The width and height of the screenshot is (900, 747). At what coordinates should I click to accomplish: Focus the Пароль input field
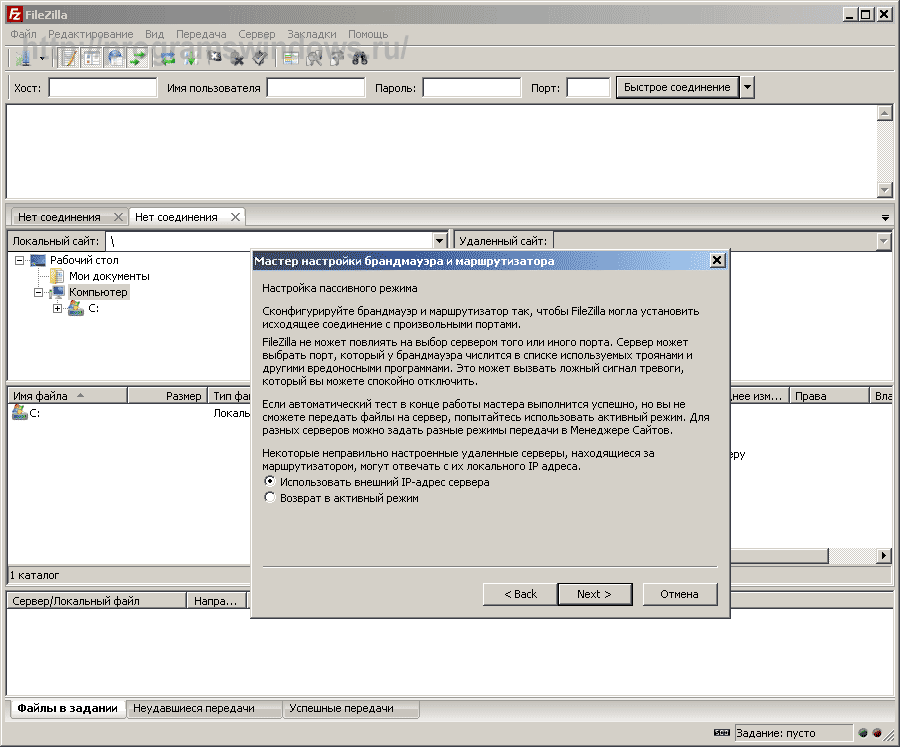click(x=472, y=88)
